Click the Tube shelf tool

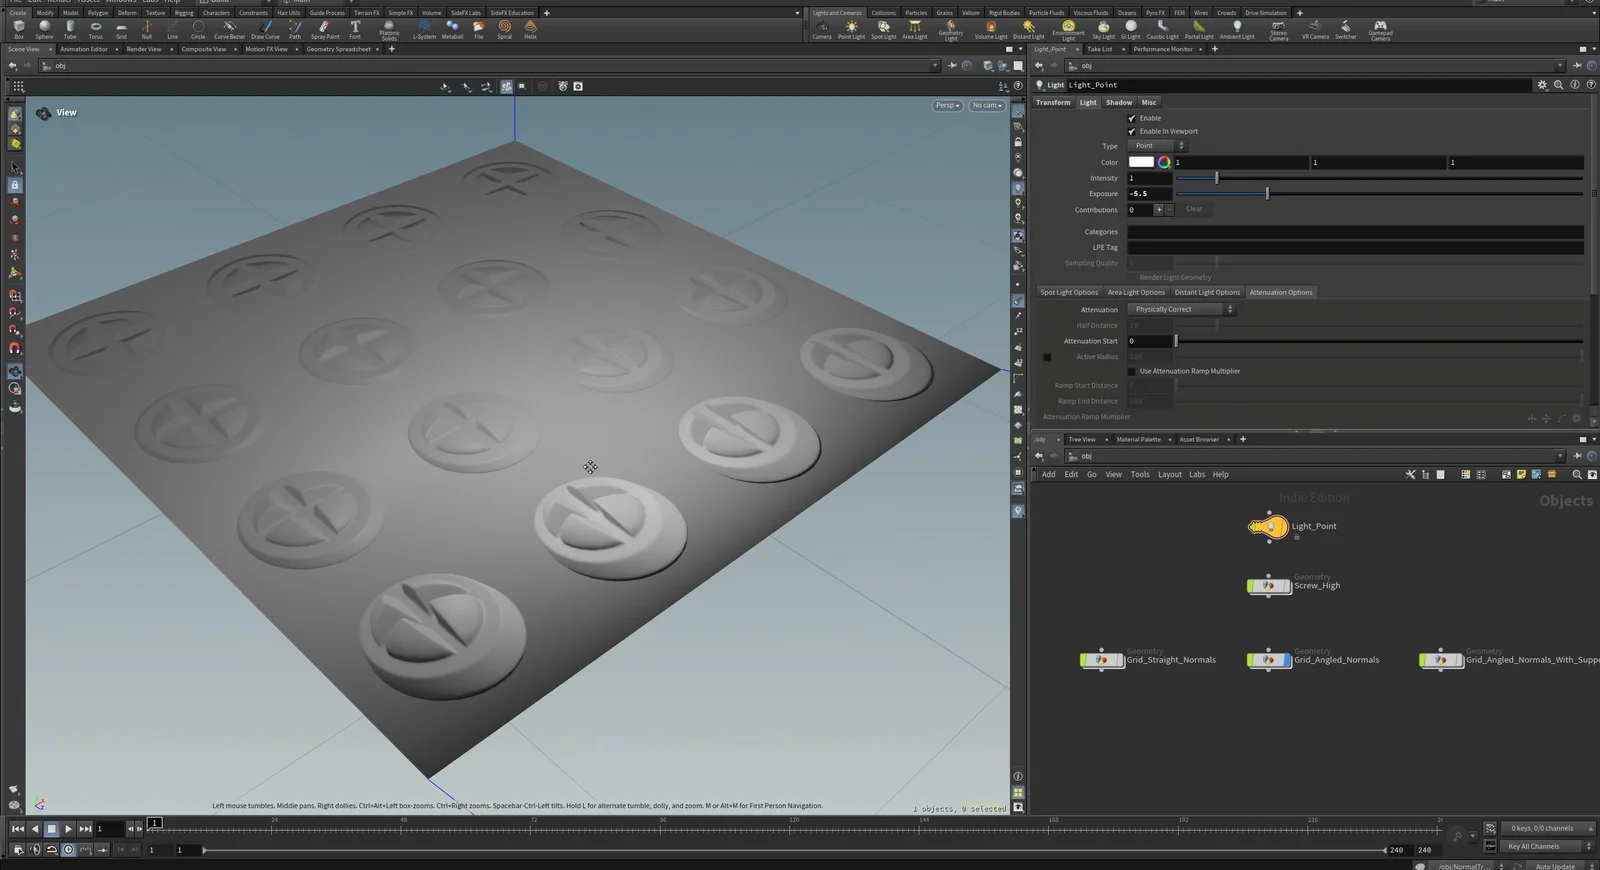[x=70, y=30]
